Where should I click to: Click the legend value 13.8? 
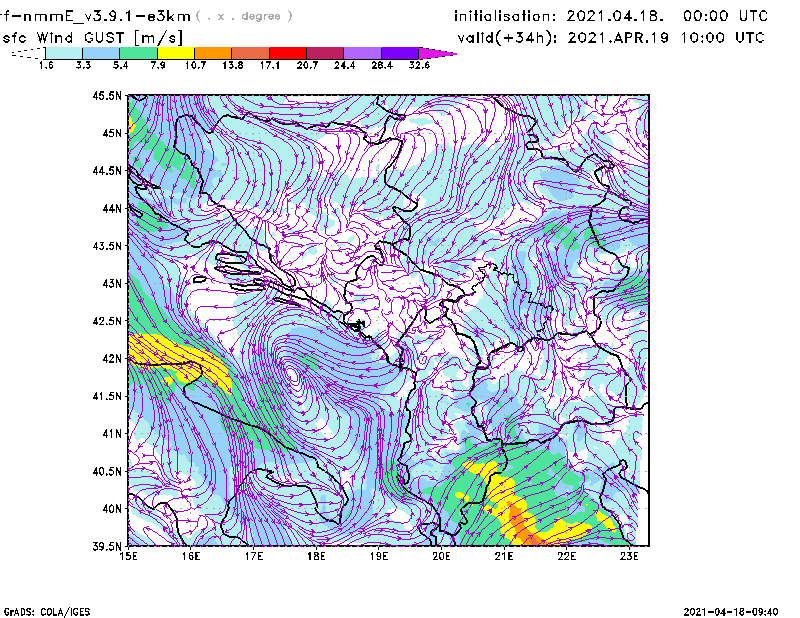coord(233,65)
